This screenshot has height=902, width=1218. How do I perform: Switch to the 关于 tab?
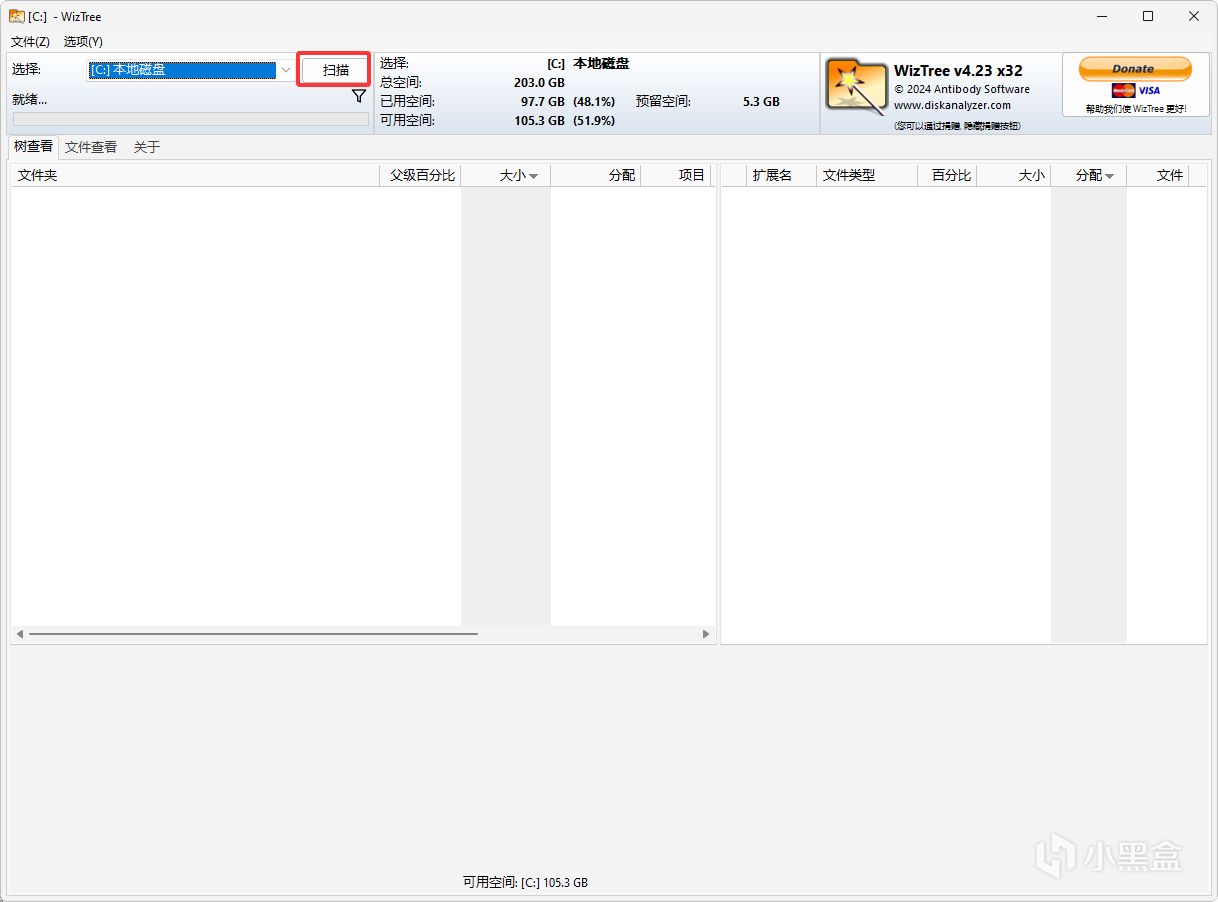click(147, 147)
